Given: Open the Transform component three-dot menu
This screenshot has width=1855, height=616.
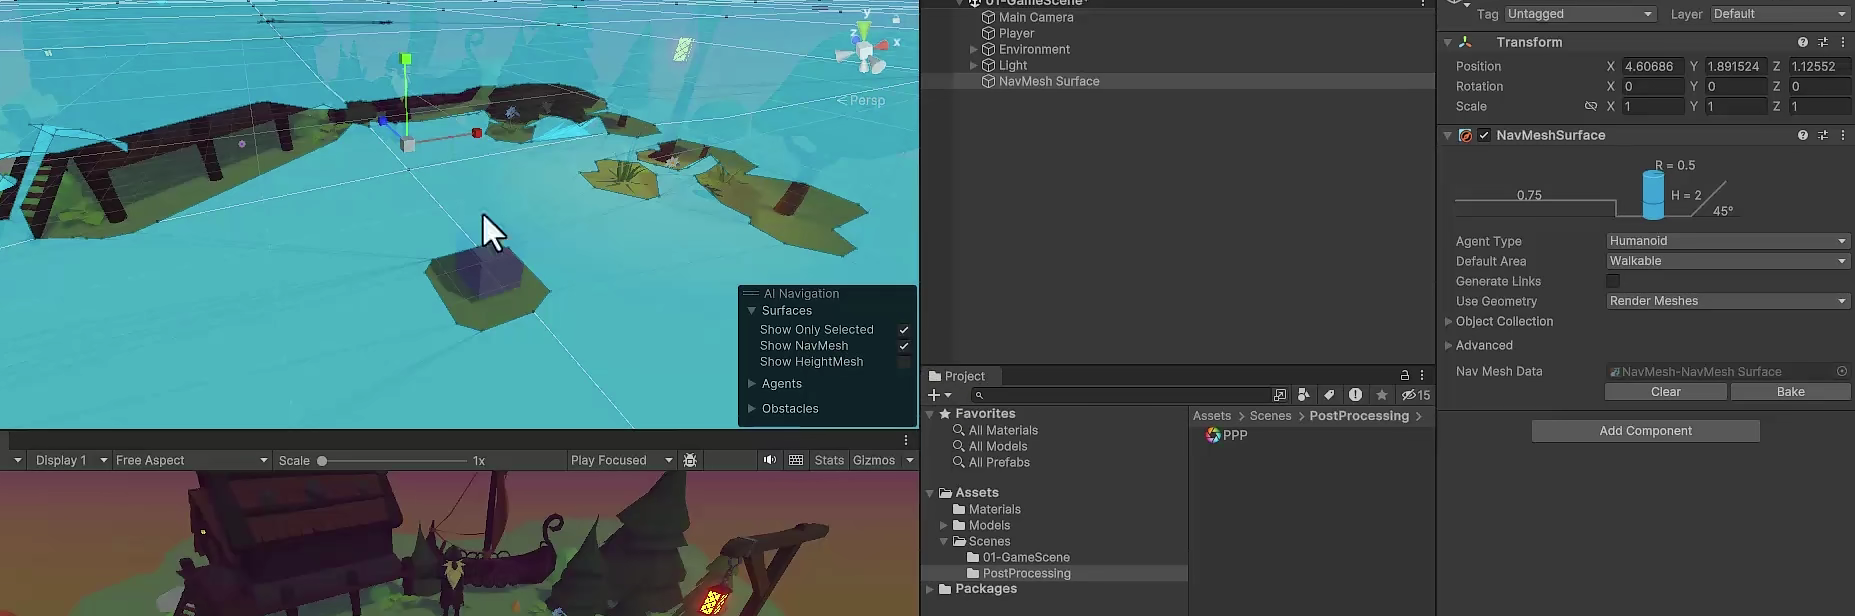Looking at the screenshot, I should [x=1843, y=42].
